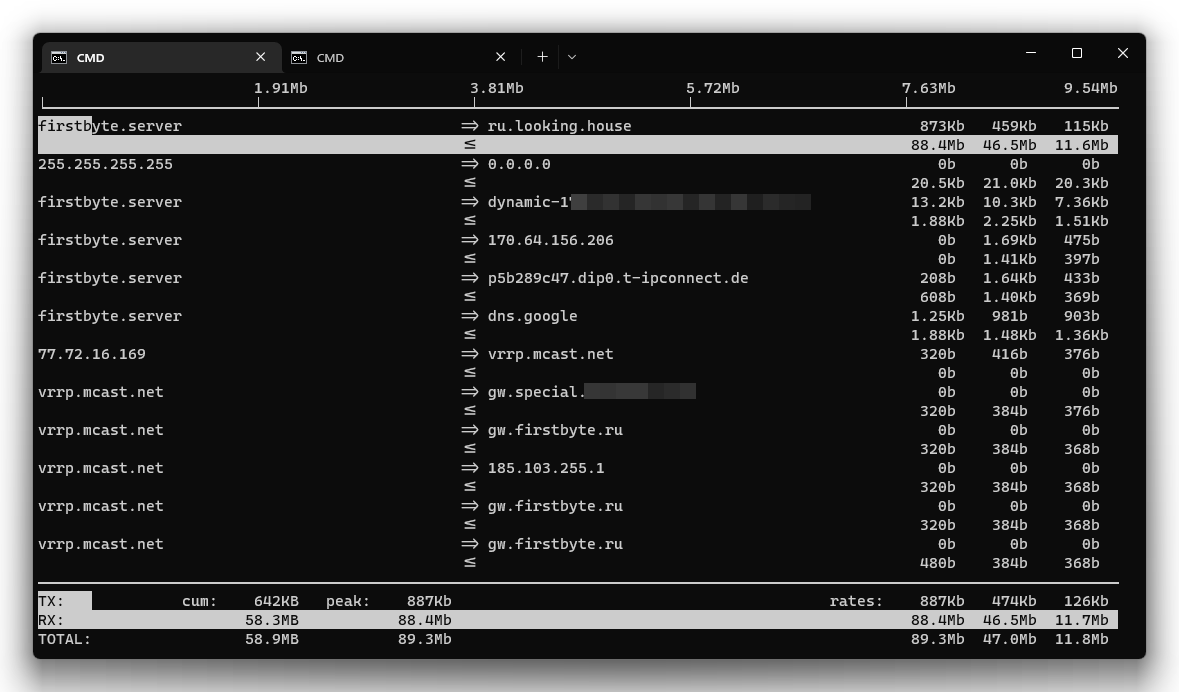Click the close X on the active CMD tab
This screenshot has width=1179, height=692.
click(260, 57)
